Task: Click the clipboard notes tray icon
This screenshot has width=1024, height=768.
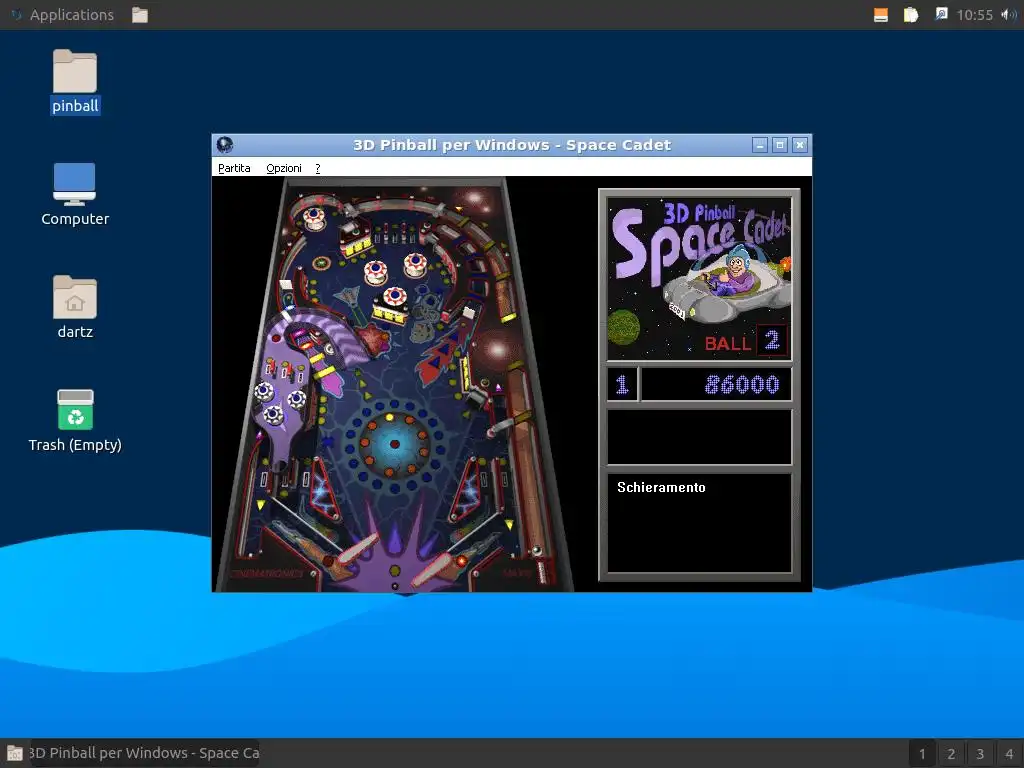Action: click(x=910, y=14)
